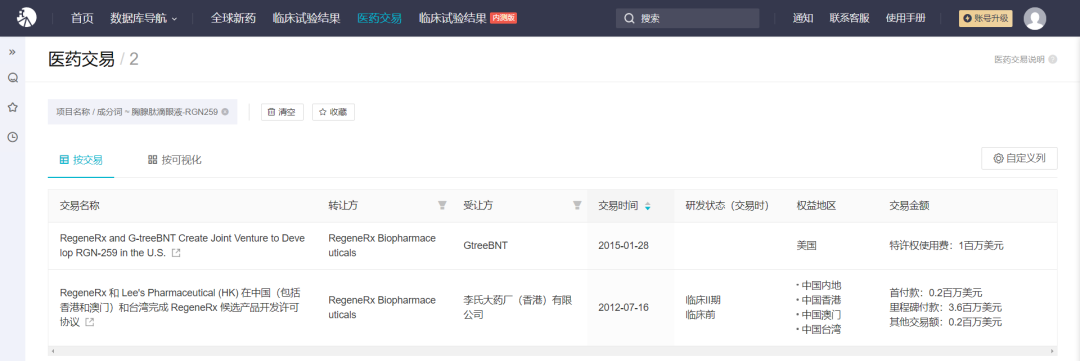
Task: Click the 收藏 button
Action: (x=333, y=112)
